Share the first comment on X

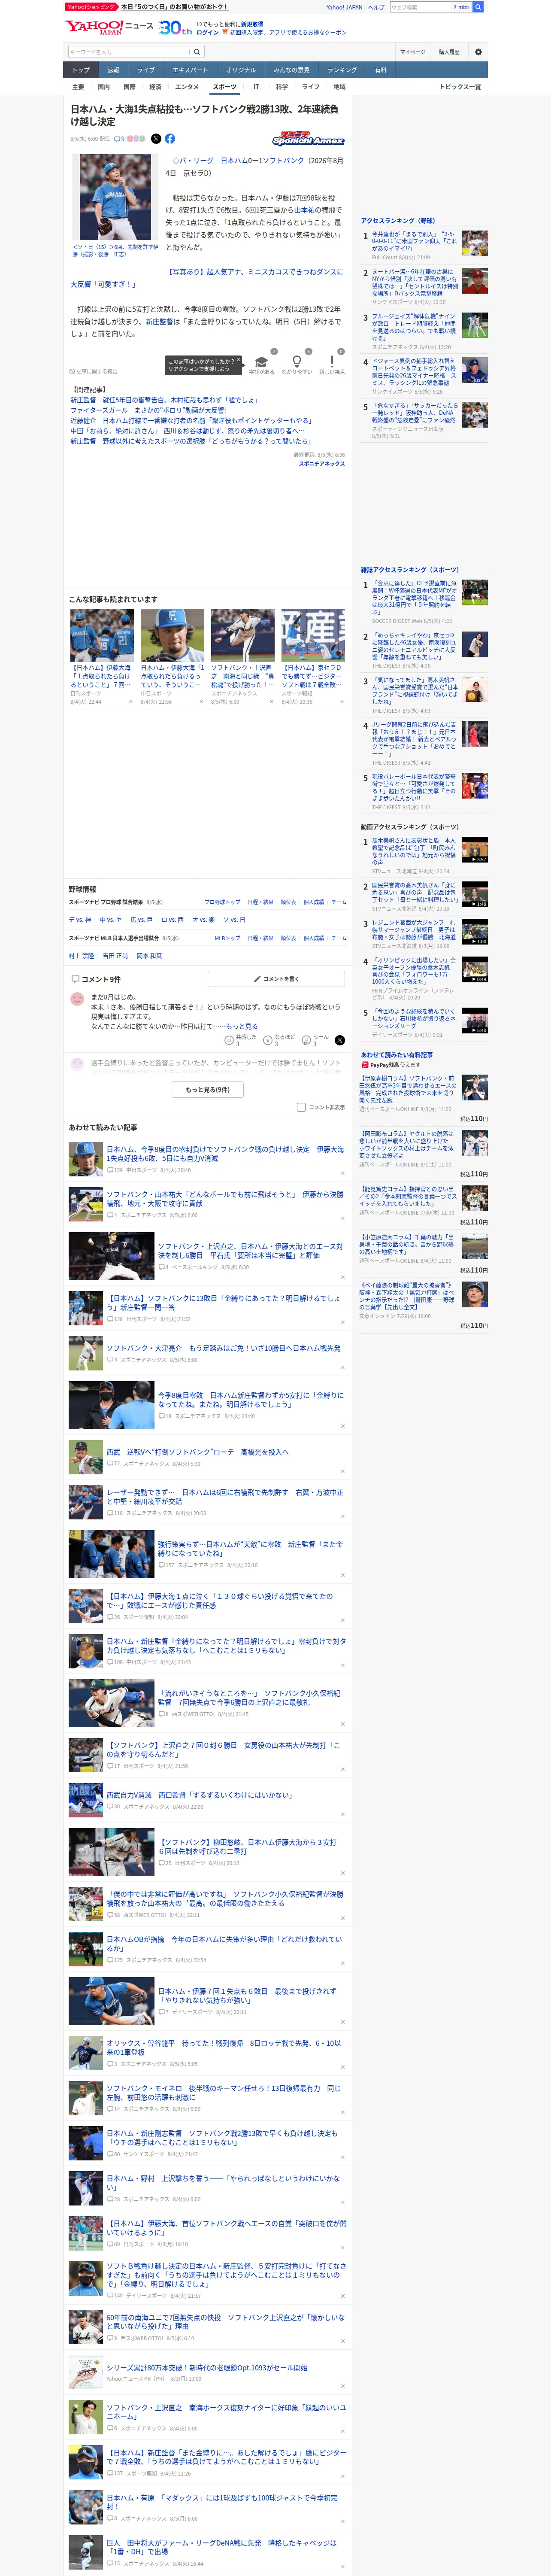click(x=340, y=1040)
